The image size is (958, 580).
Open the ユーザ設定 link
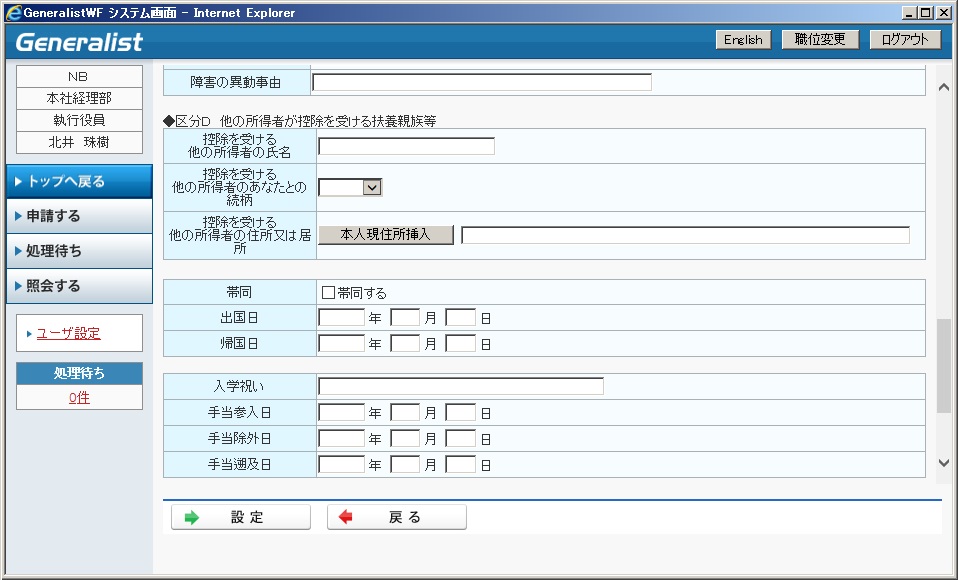(x=68, y=334)
